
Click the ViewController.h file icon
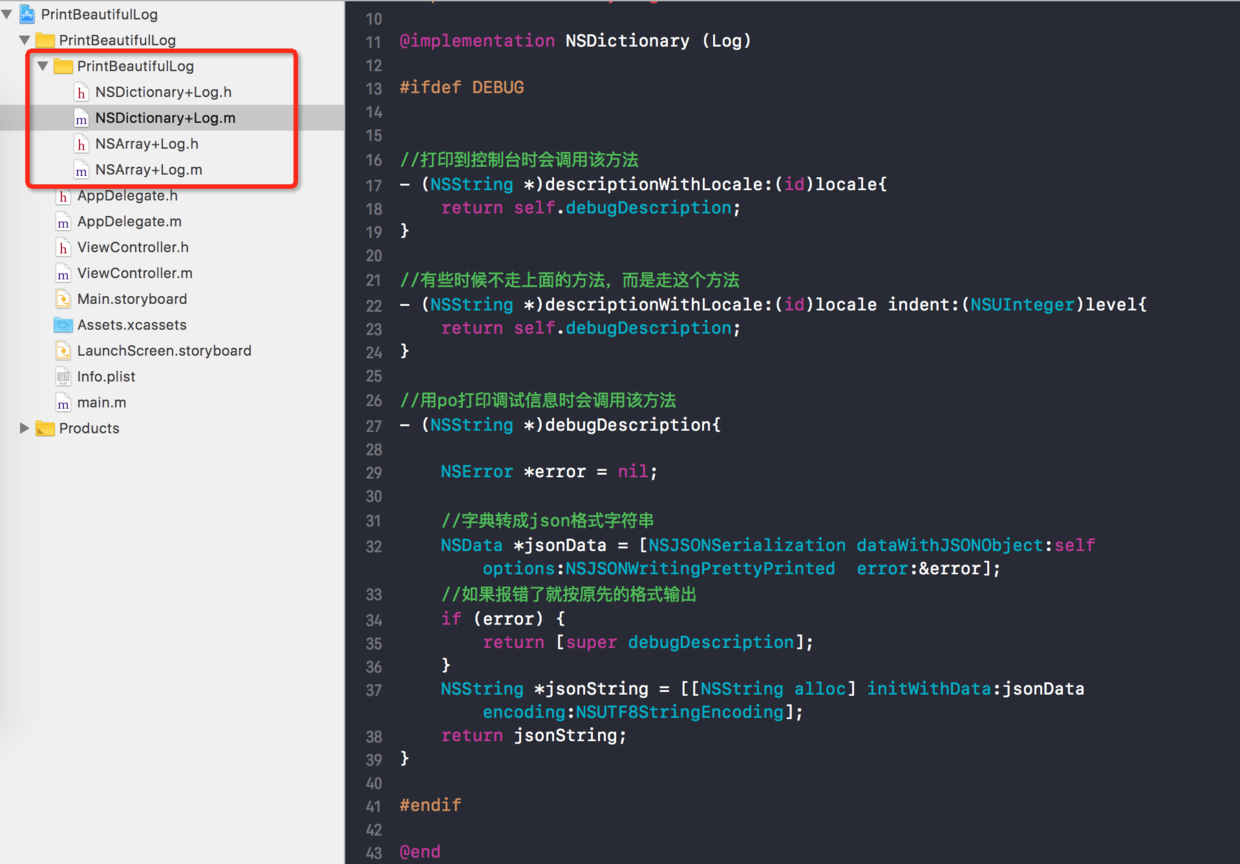click(x=63, y=247)
